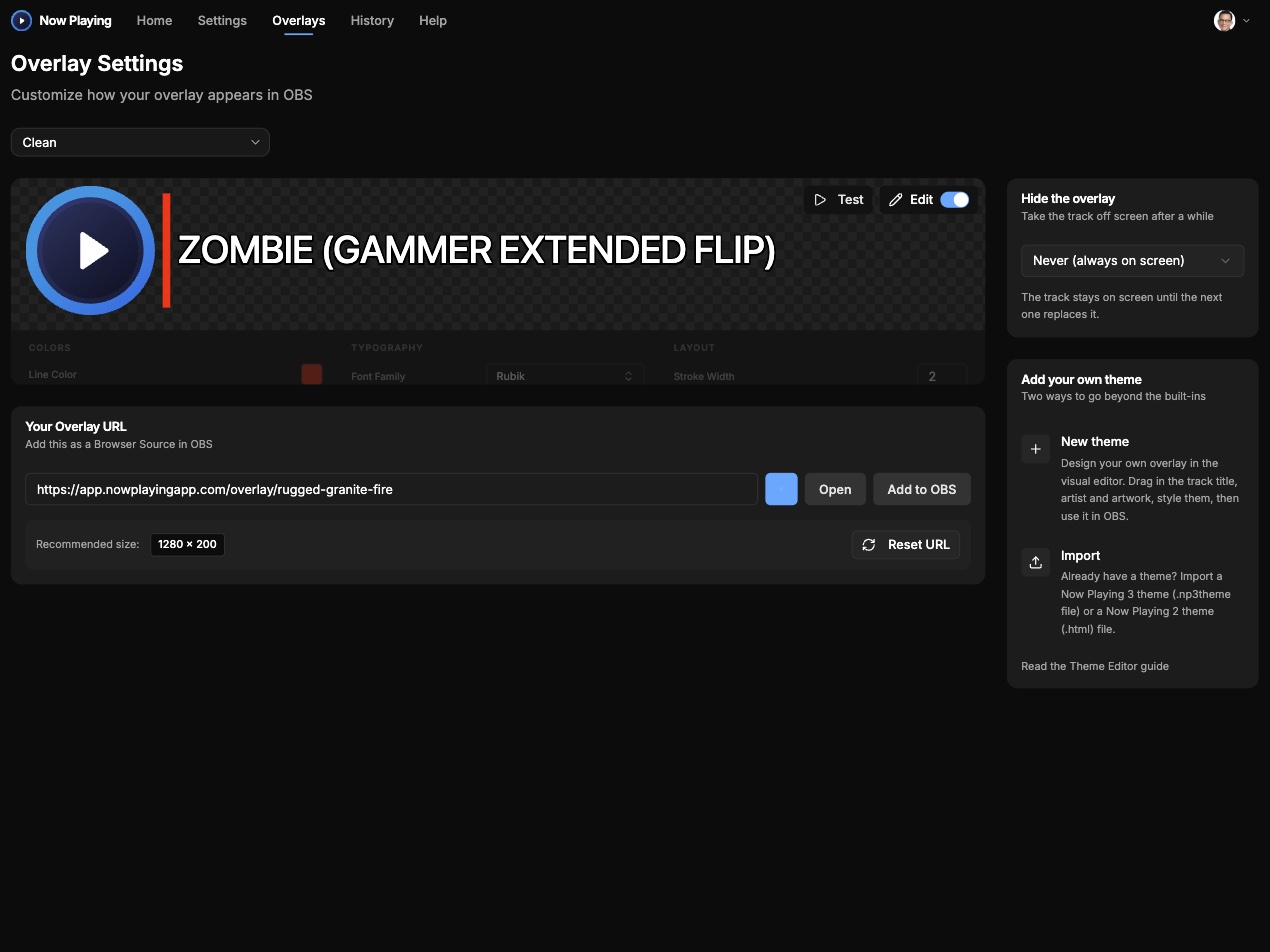Viewport: 1270px width, 952px height.
Task: Select the New theme option
Action: 1132,479
